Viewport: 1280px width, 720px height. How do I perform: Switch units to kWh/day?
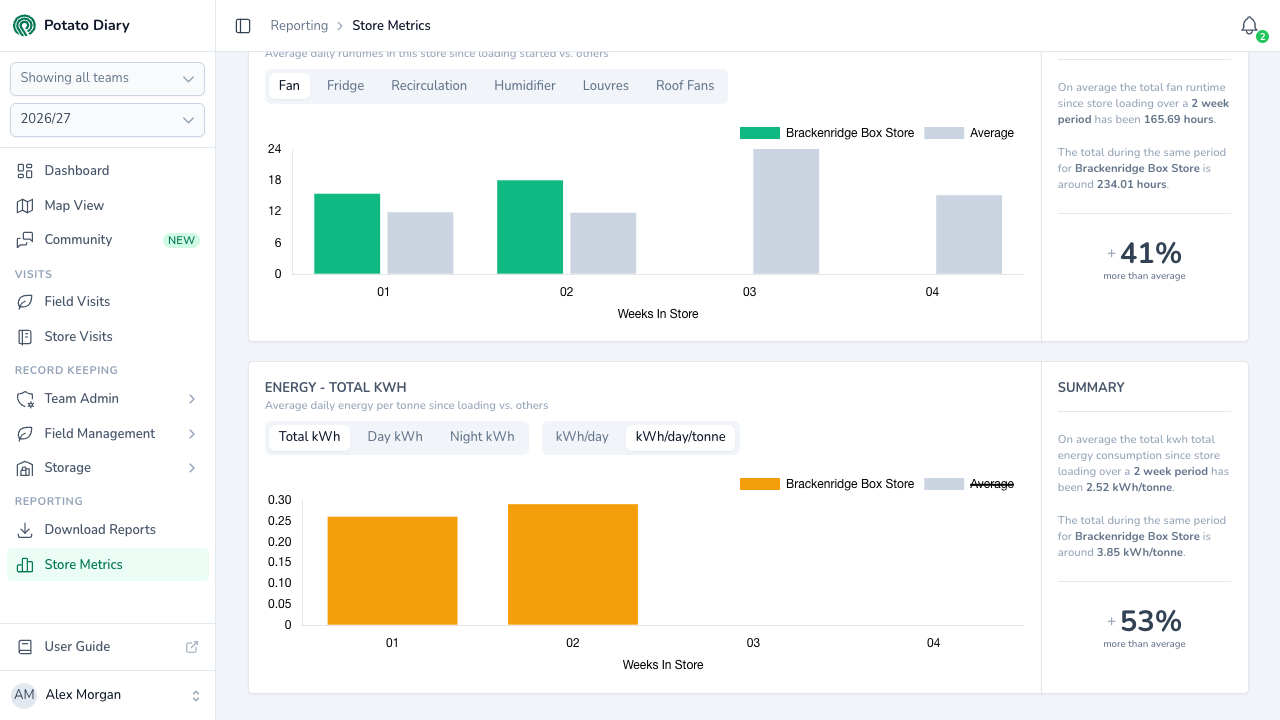pos(582,437)
